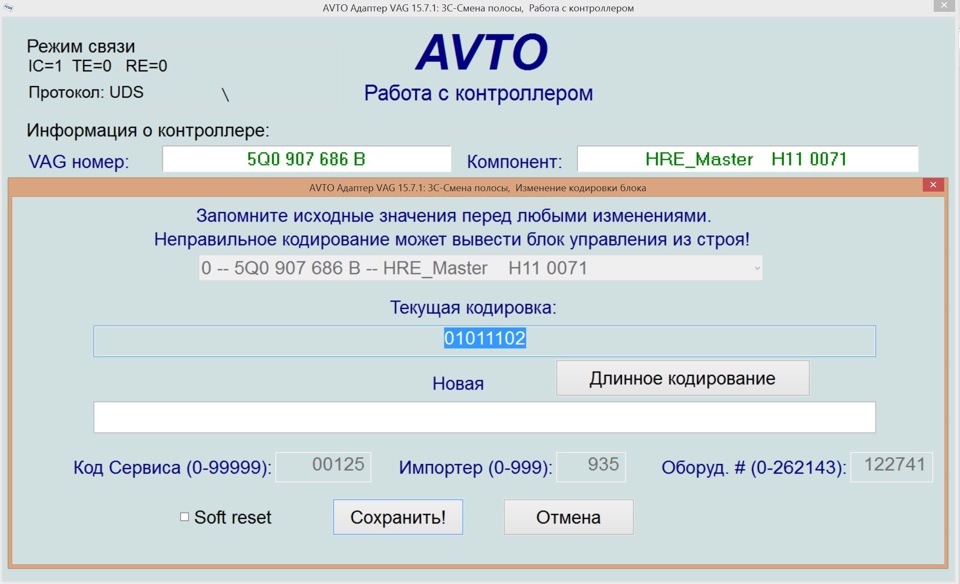960x584 pixels.
Task: Click the Режим связи heading
Action: pyautogui.click(x=81, y=47)
